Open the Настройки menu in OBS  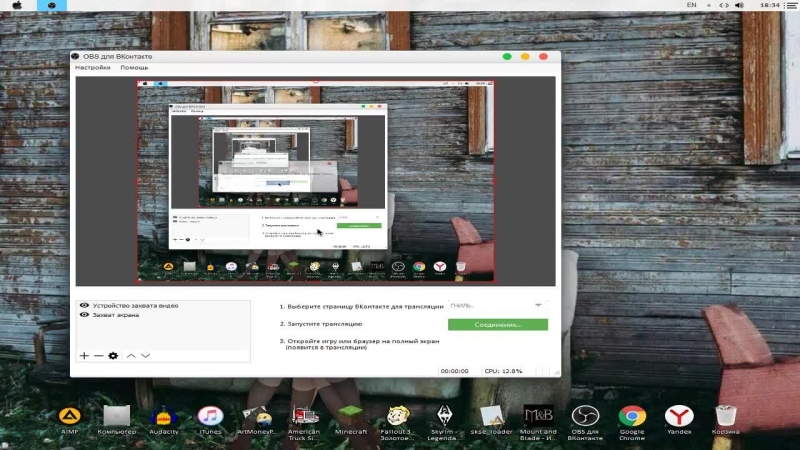93,67
